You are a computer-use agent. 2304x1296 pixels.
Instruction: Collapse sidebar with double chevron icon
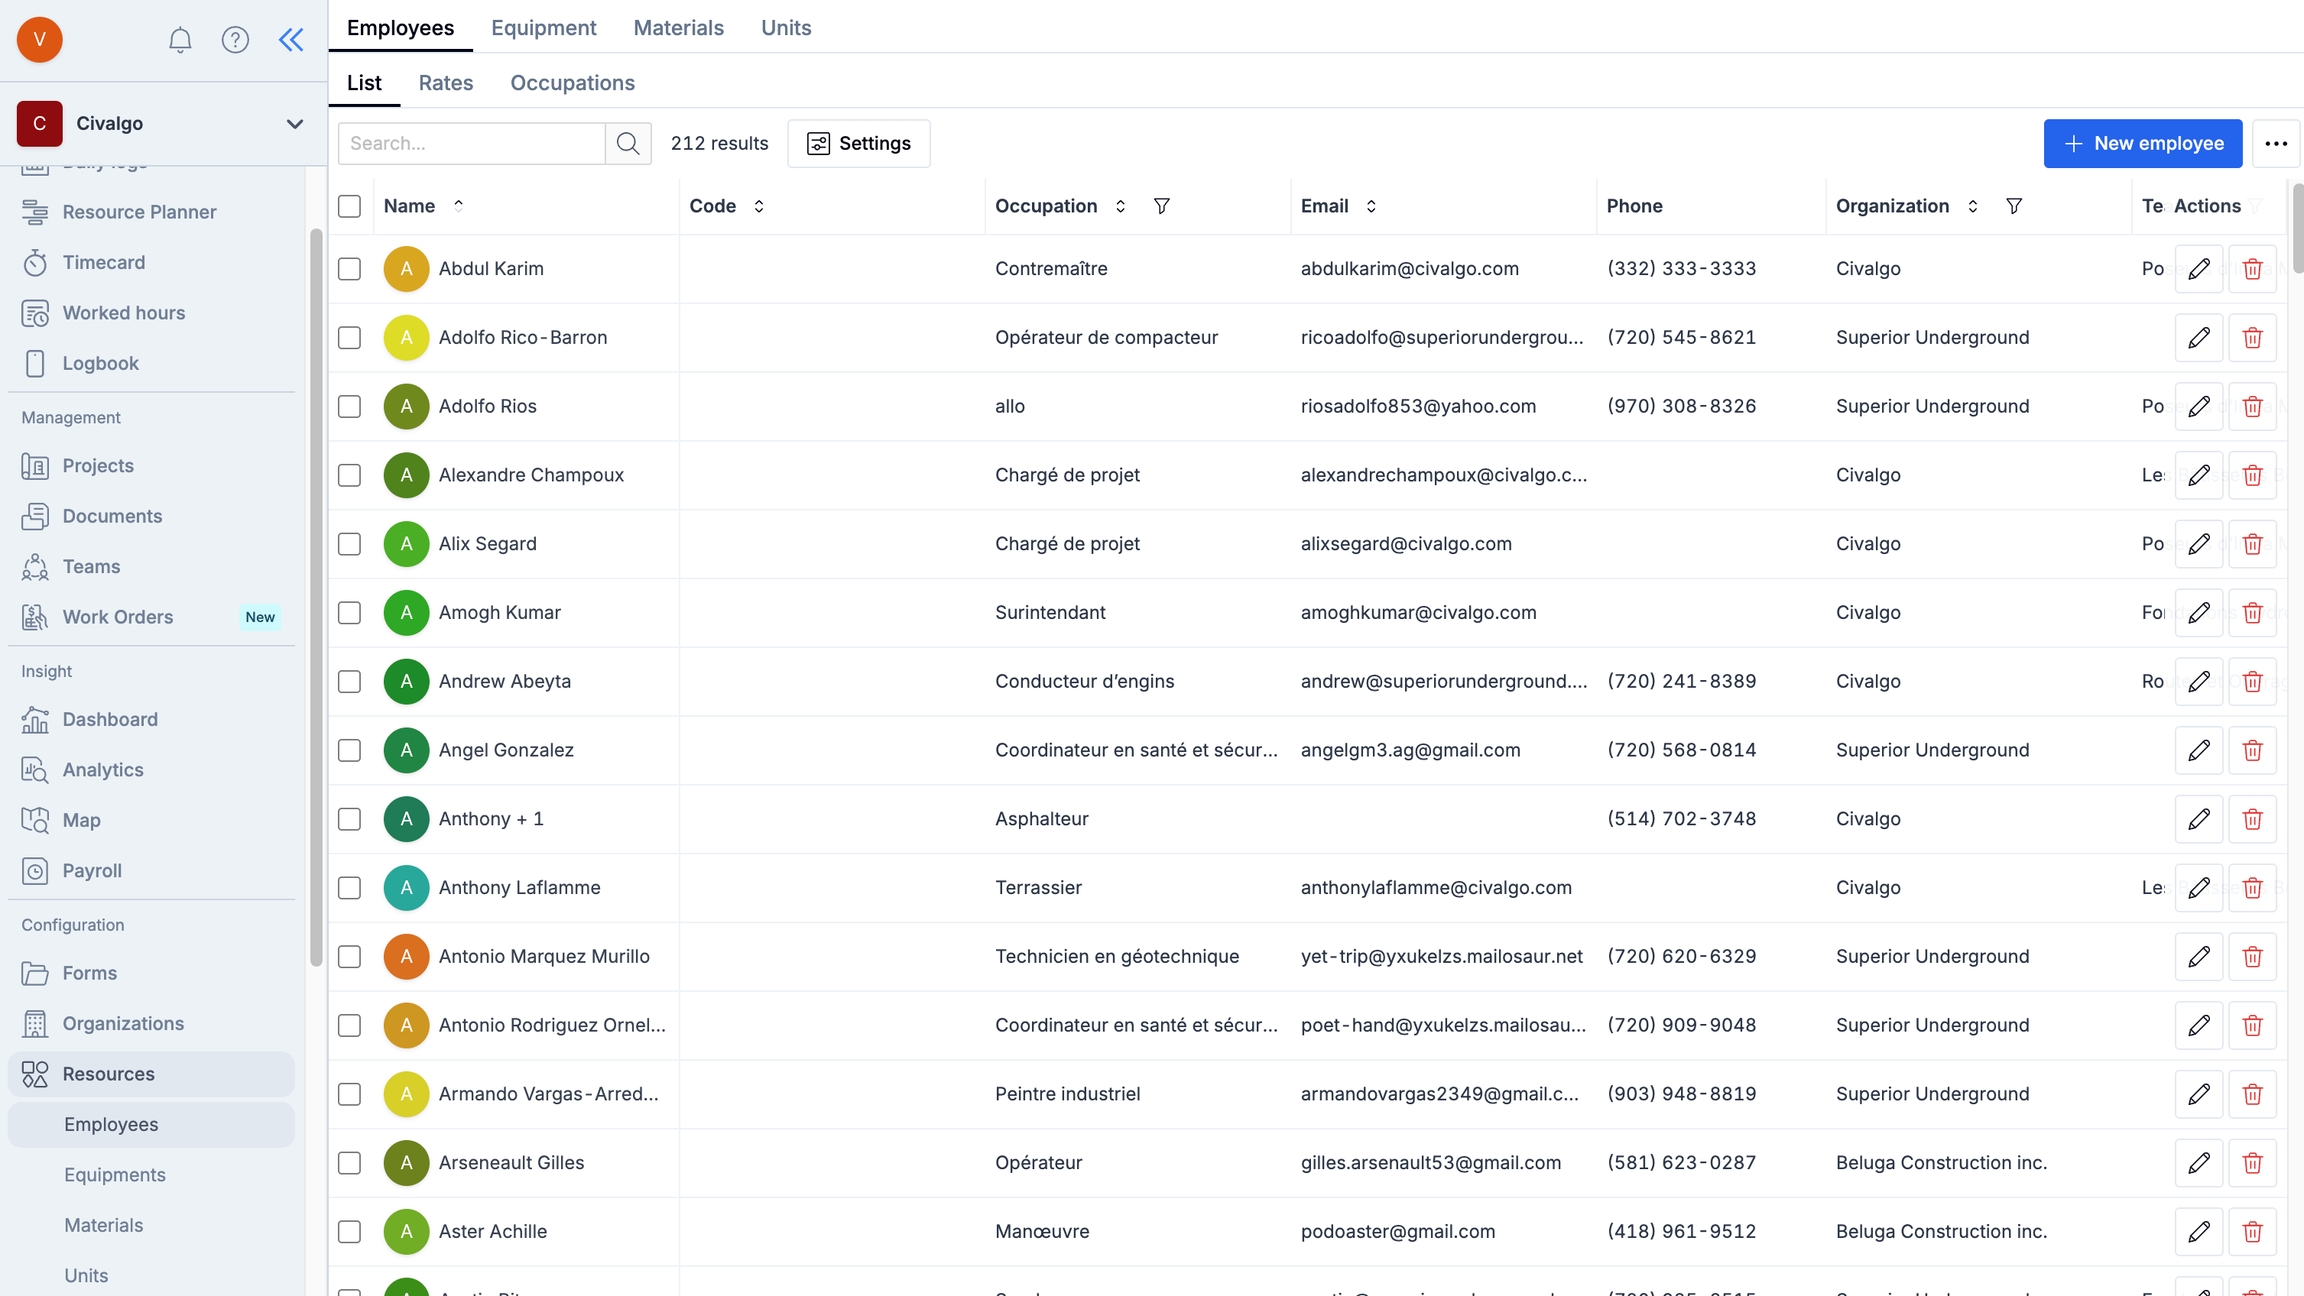coord(291,40)
